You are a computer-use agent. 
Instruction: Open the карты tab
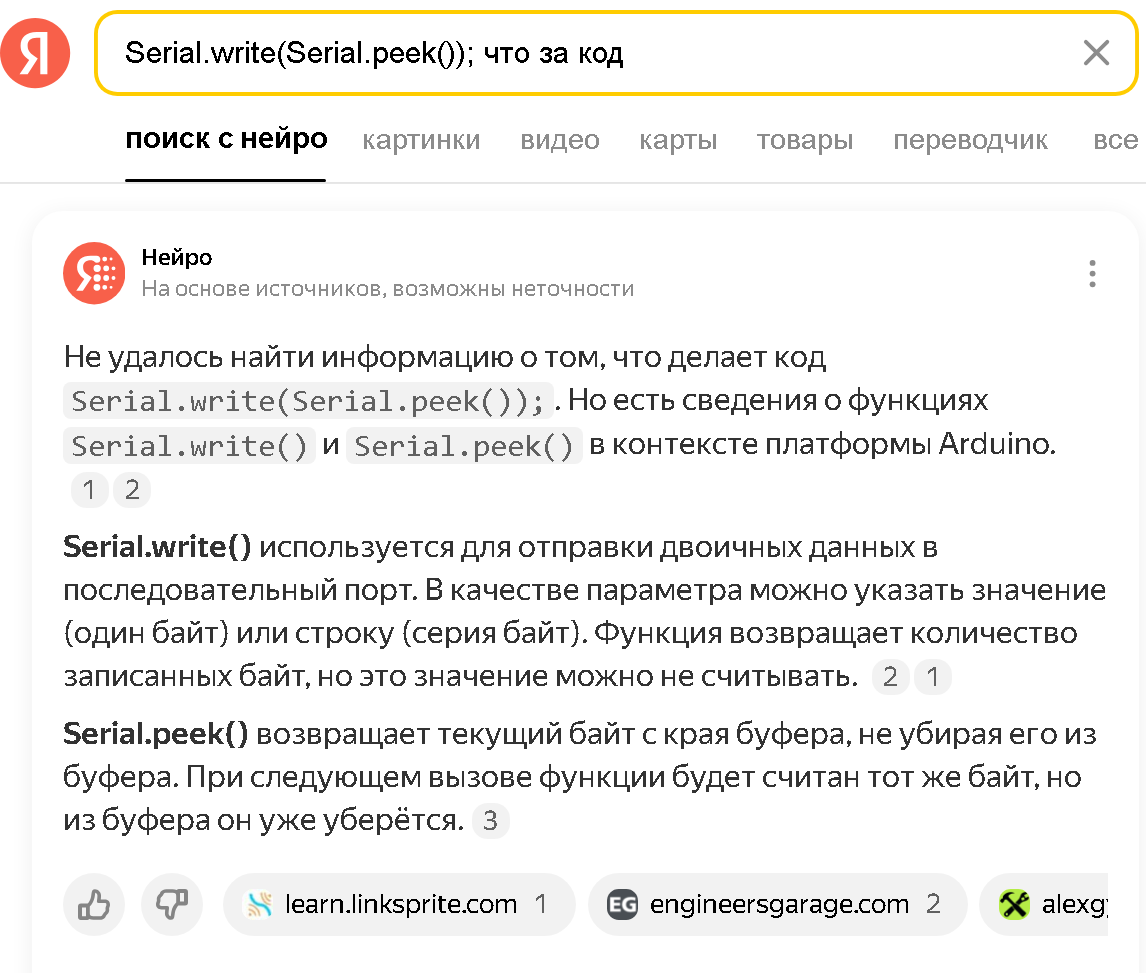click(x=678, y=140)
